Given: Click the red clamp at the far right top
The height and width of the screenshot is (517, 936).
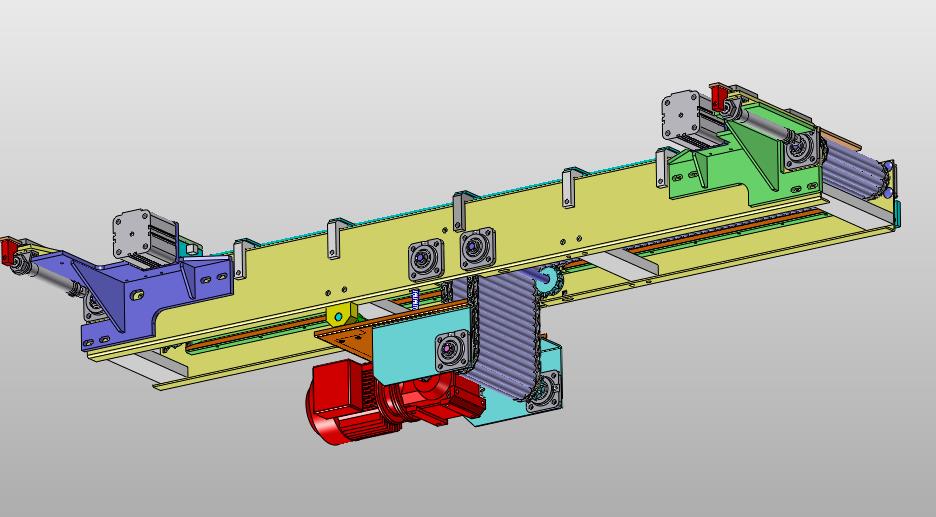Looking at the screenshot, I should [x=720, y=97].
